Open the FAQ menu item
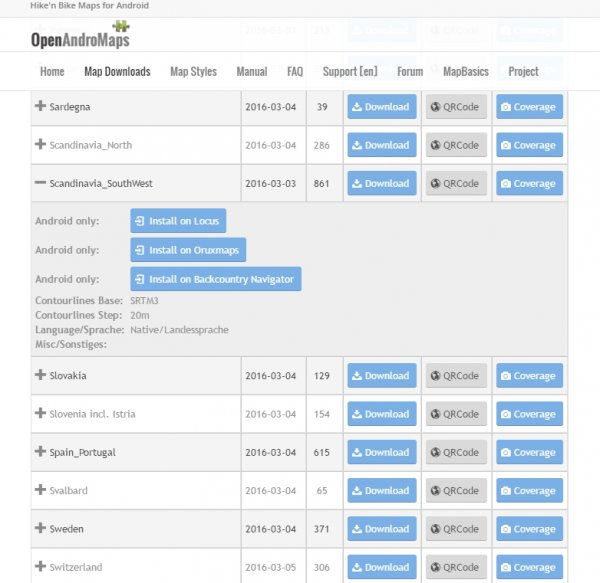600x583 pixels. (295, 72)
